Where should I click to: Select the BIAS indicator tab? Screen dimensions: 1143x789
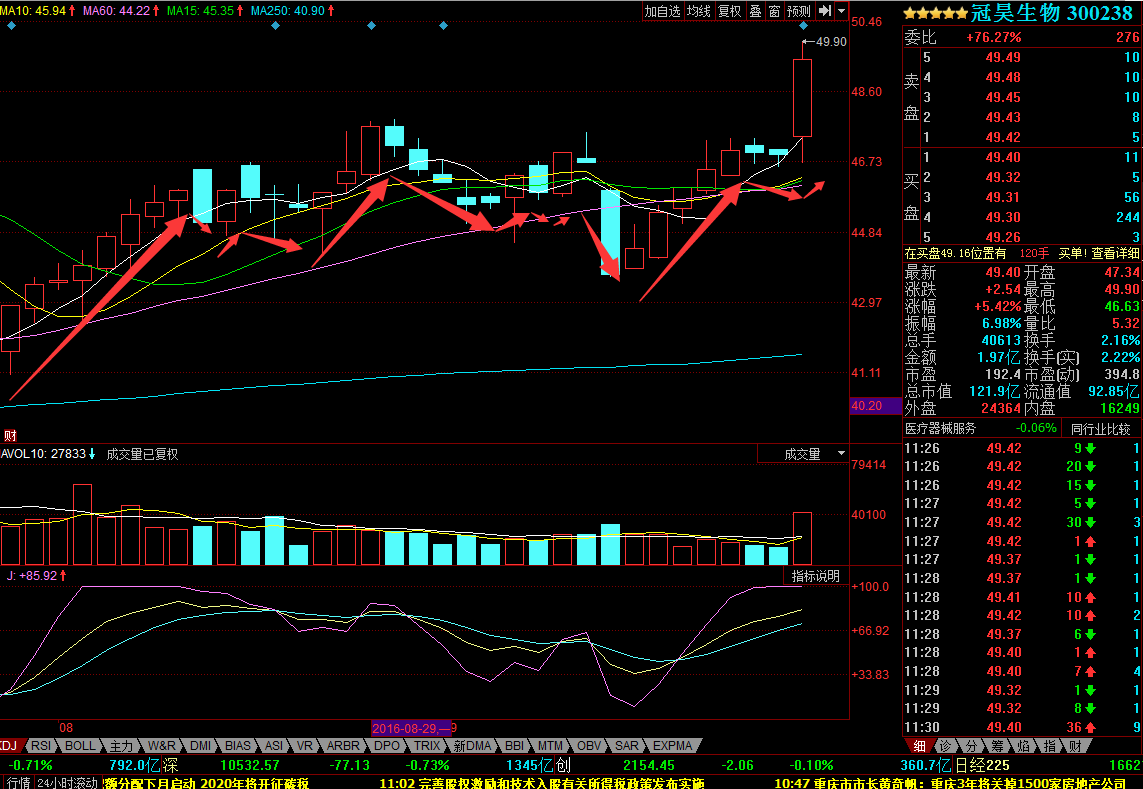238,745
